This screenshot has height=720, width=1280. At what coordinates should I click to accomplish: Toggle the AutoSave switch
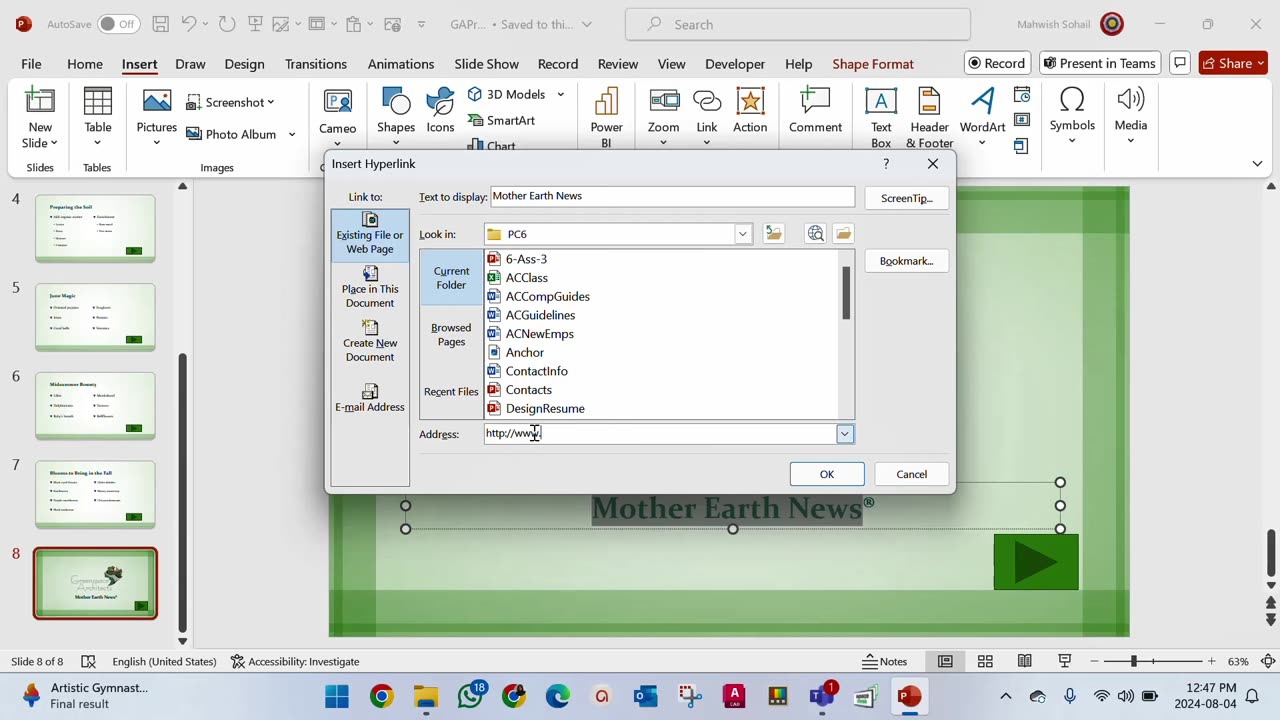click(x=119, y=24)
